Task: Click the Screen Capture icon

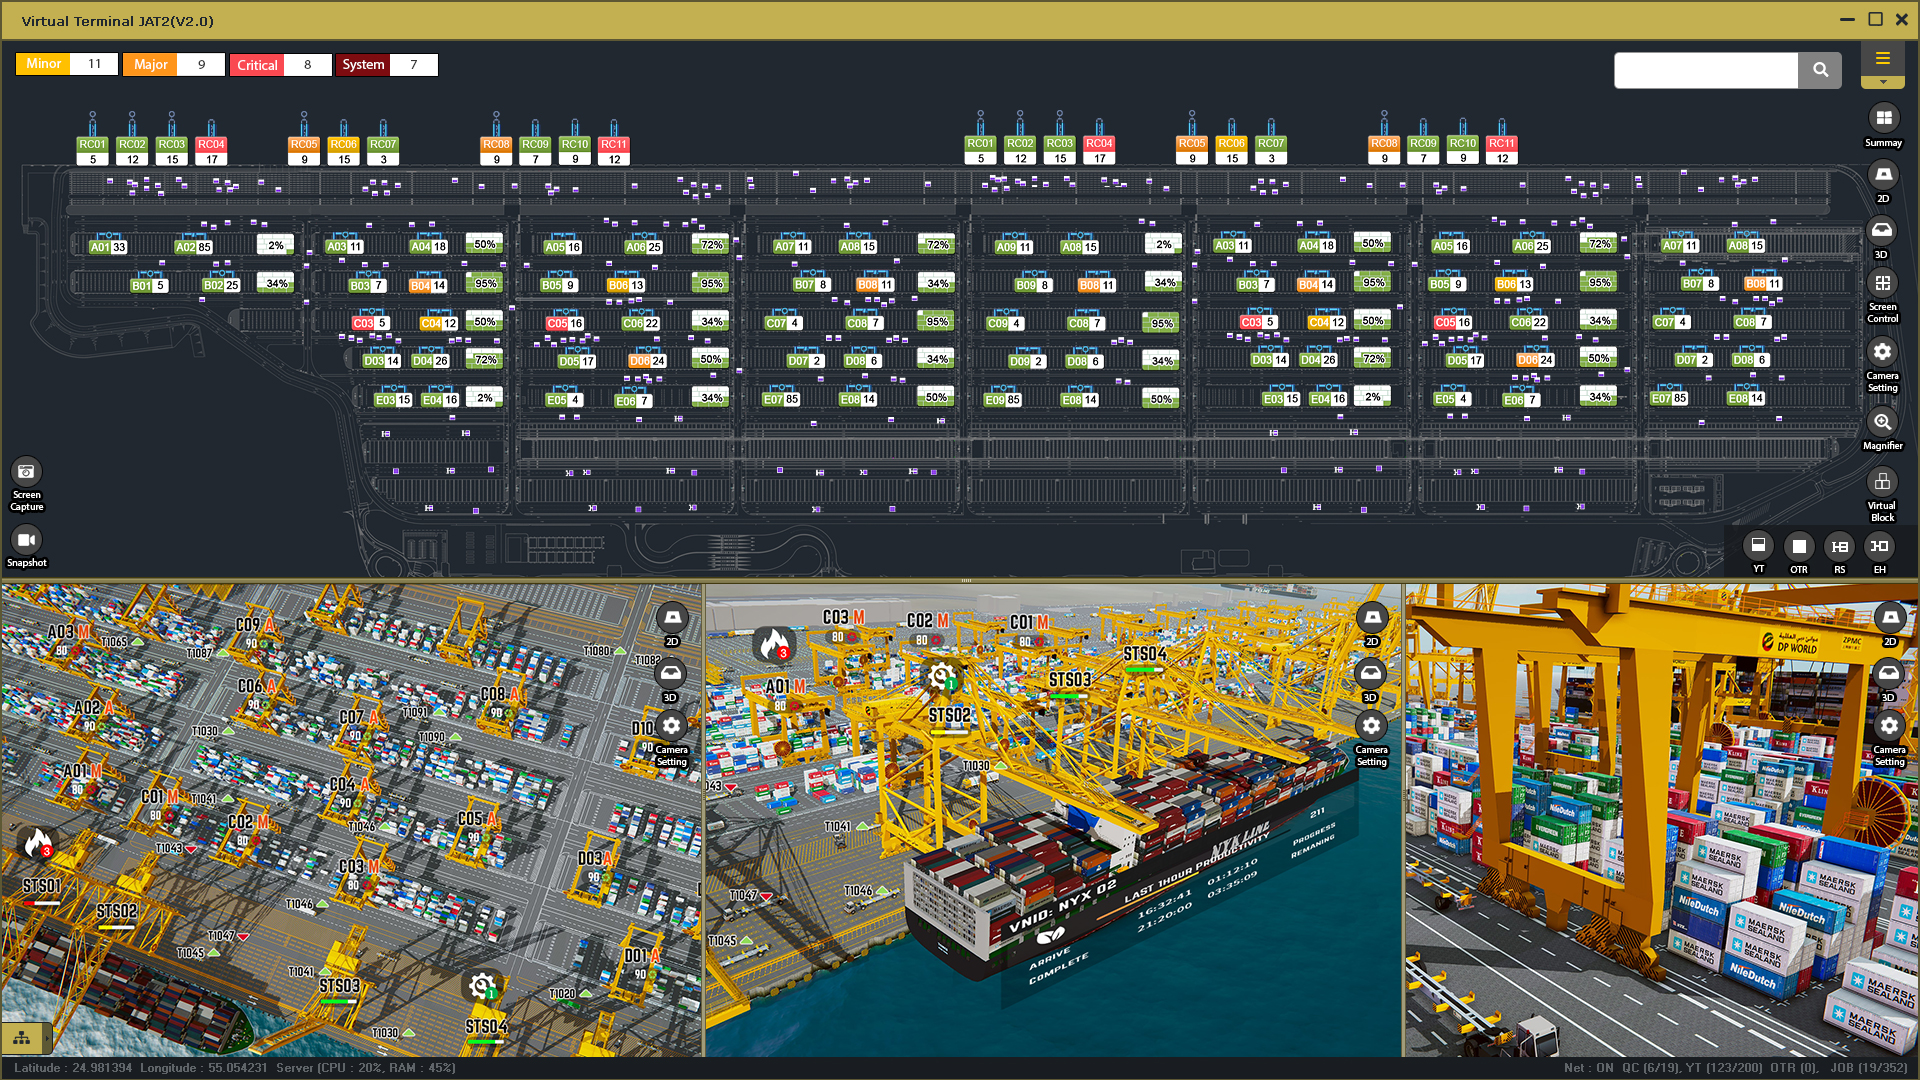Action: (x=27, y=472)
